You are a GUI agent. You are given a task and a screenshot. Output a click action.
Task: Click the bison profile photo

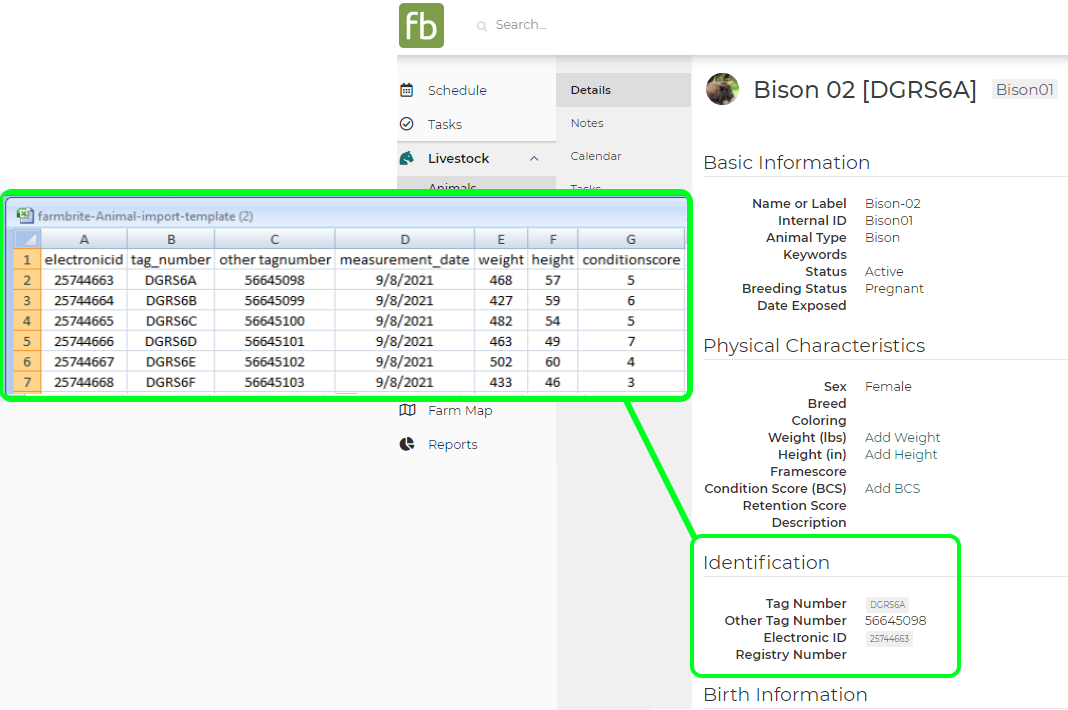[723, 89]
